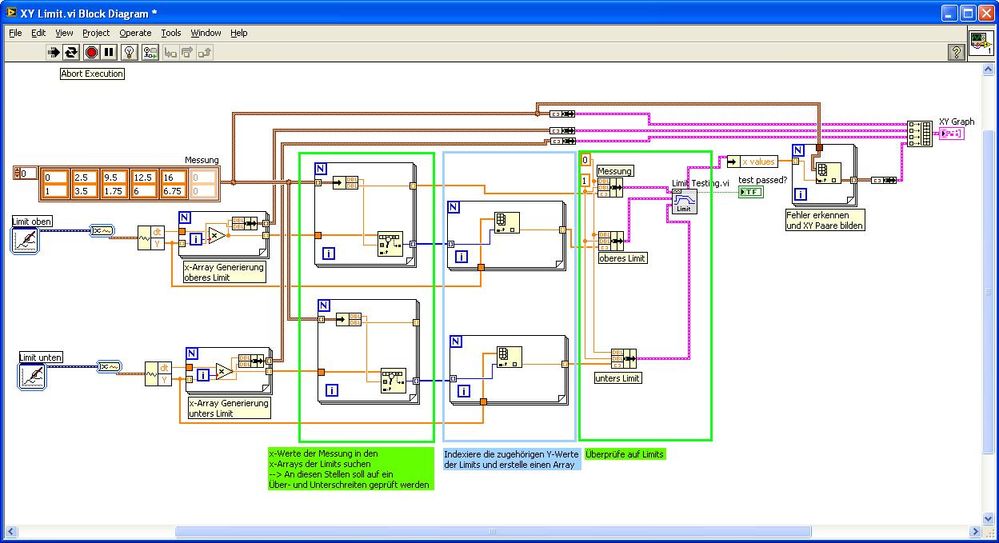Click the Step Out toolbar icon
999x543 pixels.
[205, 52]
